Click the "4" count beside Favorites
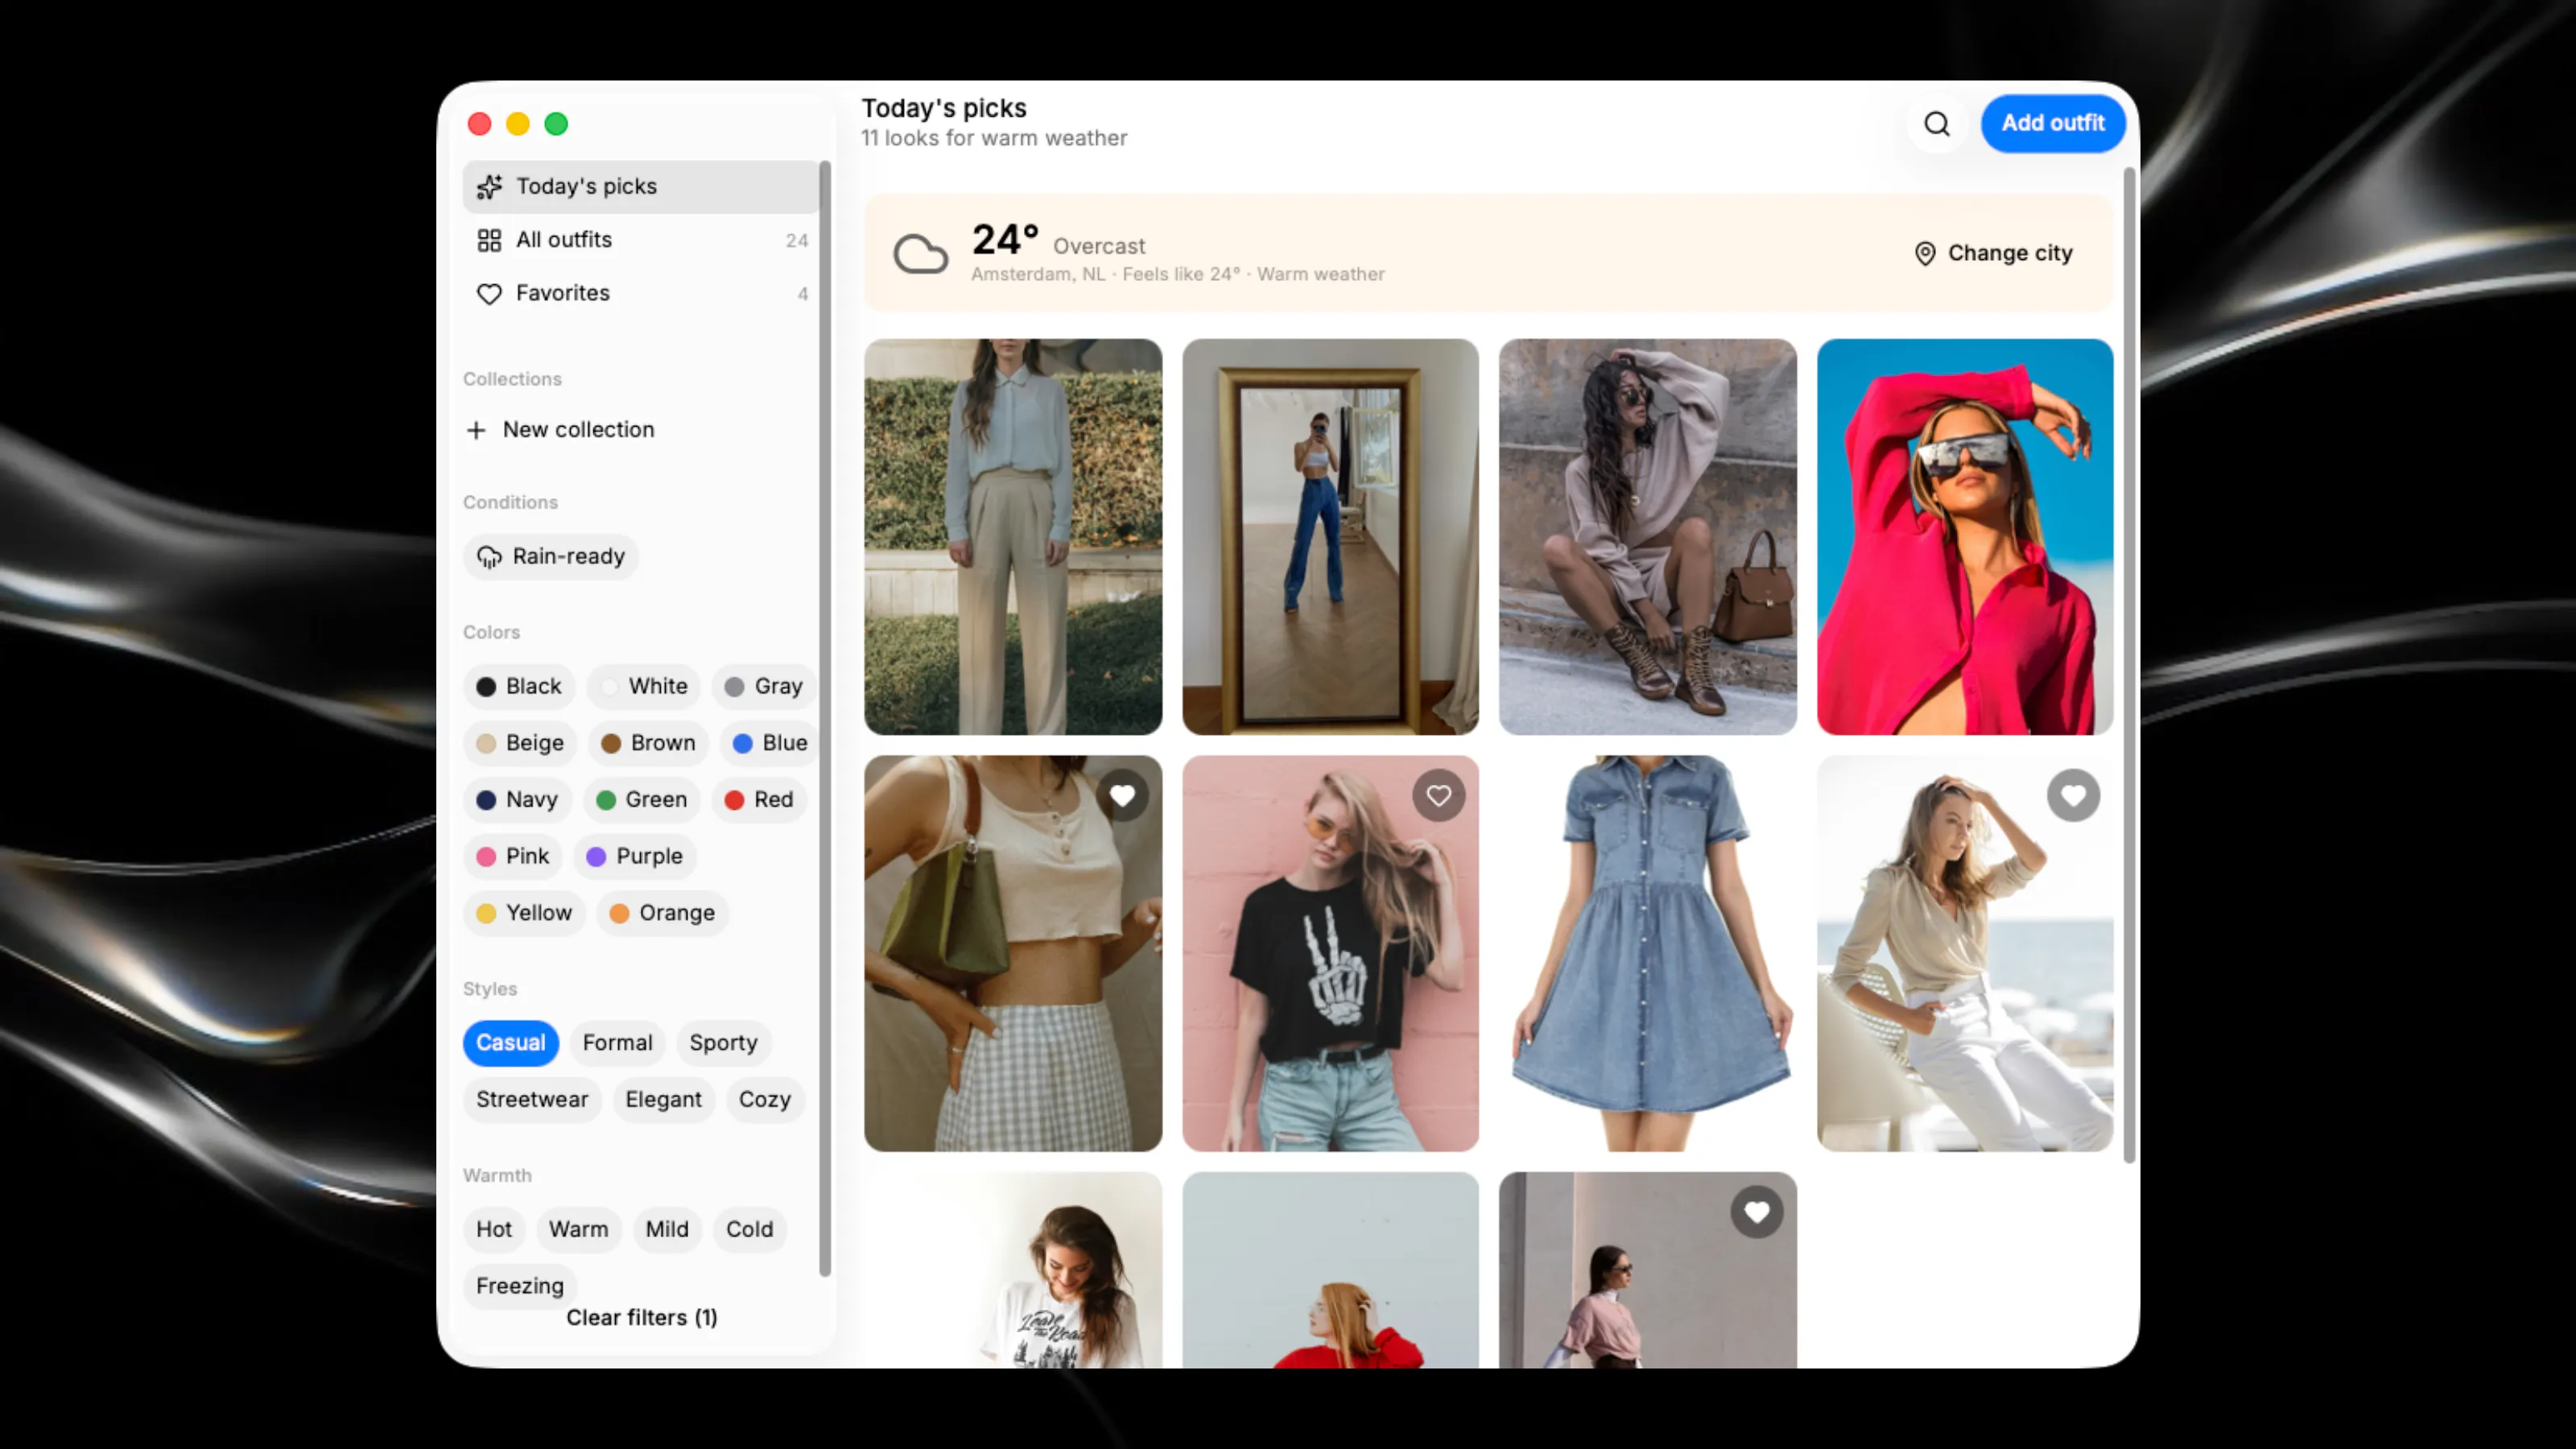 [803, 294]
